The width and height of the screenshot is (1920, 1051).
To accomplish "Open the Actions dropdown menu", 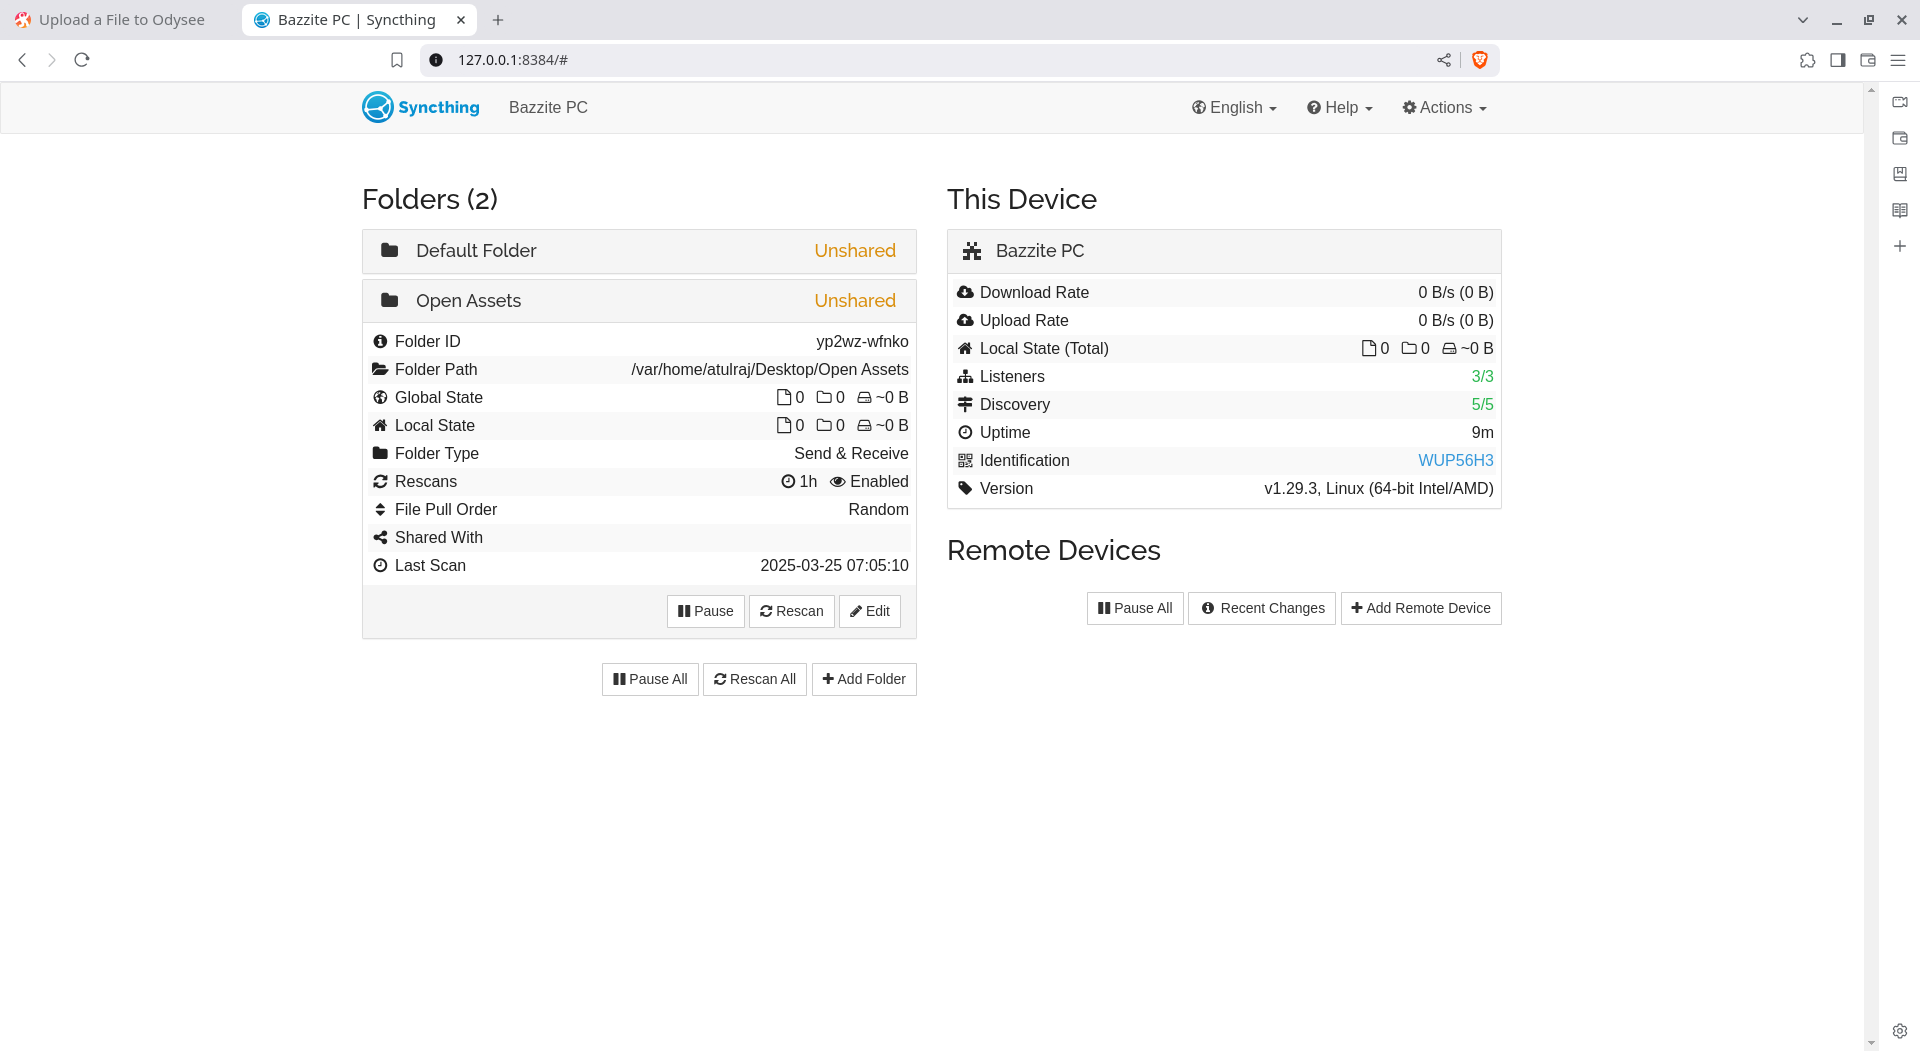I will point(1444,107).
